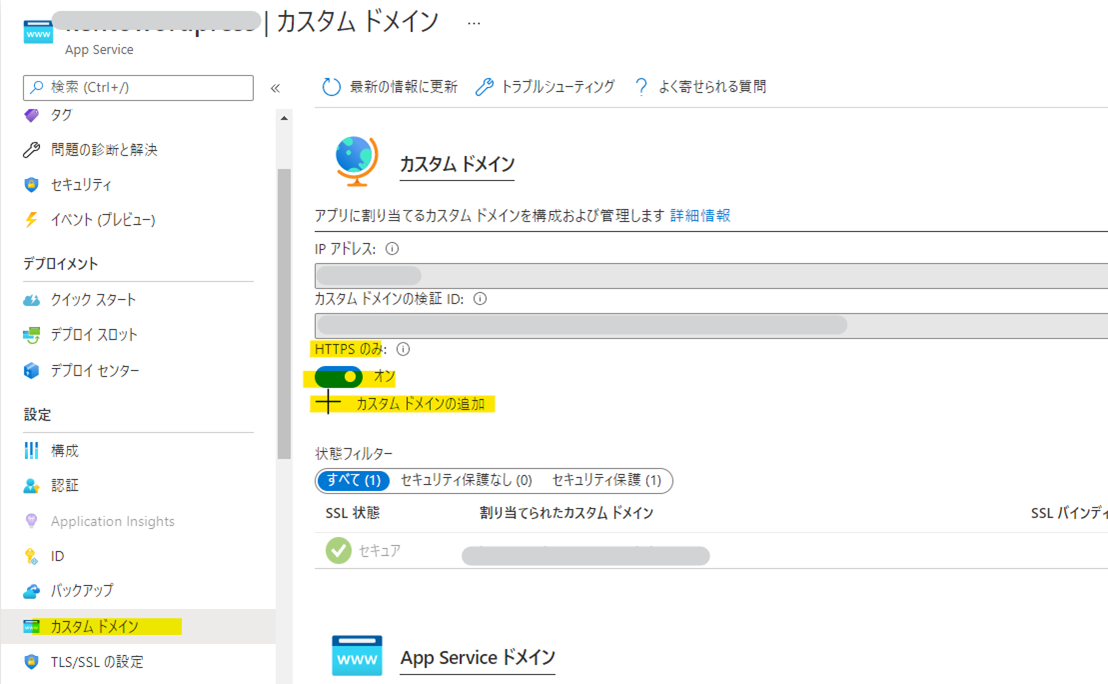Open デプロイ センター menu item
This screenshot has width=1108, height=684.
tap(95, 371)
